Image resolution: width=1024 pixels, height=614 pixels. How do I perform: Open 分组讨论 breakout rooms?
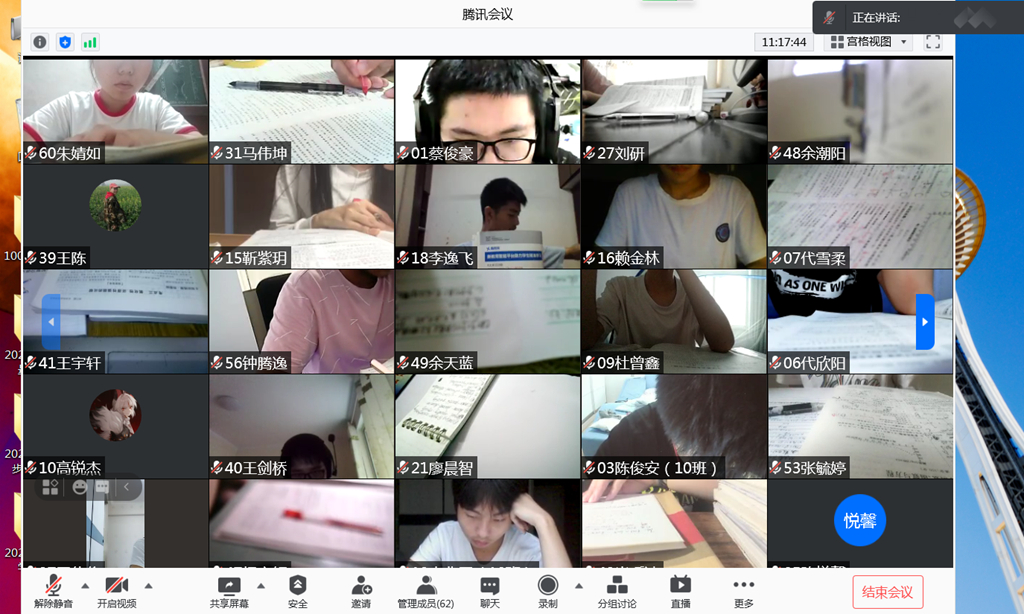tap(617, 591)
